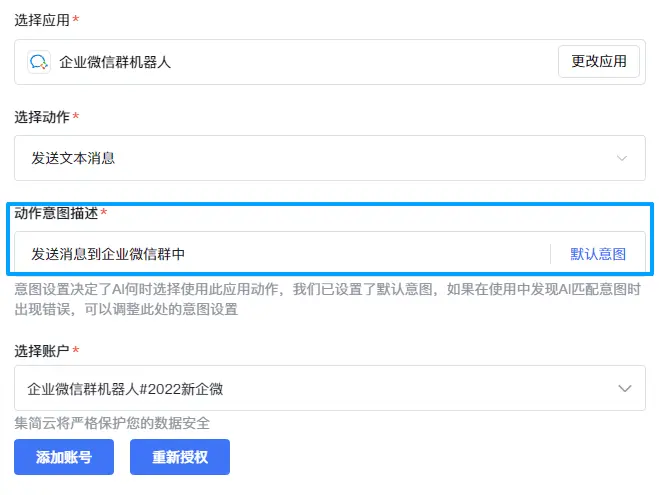Click the 企业微信群机器人 app name in the app field
Viewport: 659px width, 495px height.
point(115,62)
